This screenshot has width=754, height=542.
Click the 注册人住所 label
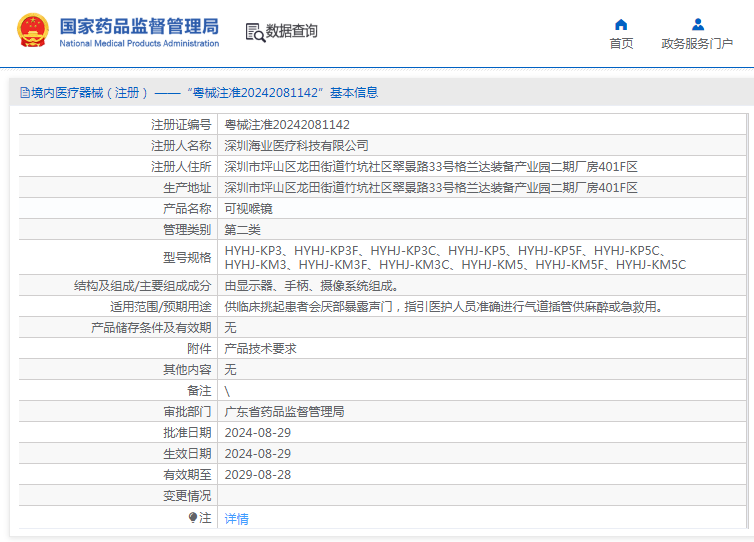click(181, 167)
